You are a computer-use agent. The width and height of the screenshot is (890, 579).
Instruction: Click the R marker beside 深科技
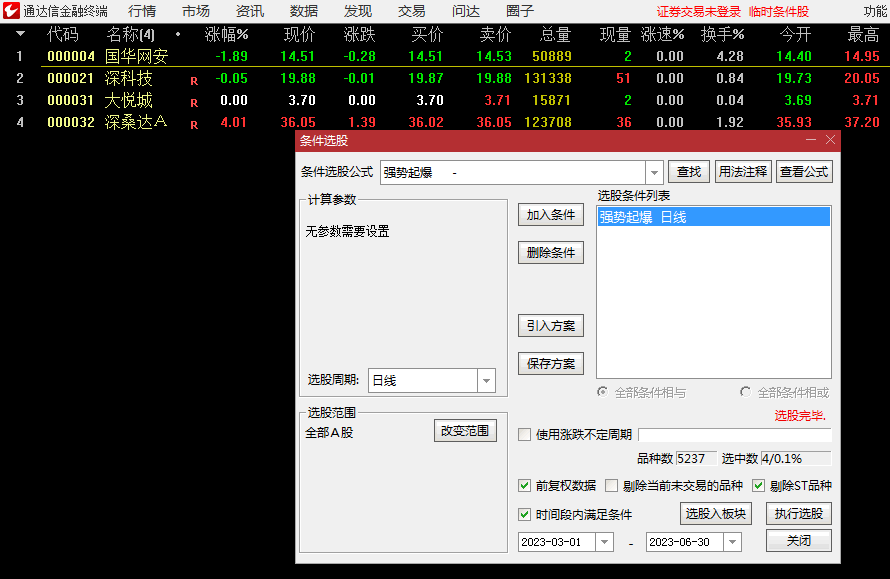(x=194, y=81)
